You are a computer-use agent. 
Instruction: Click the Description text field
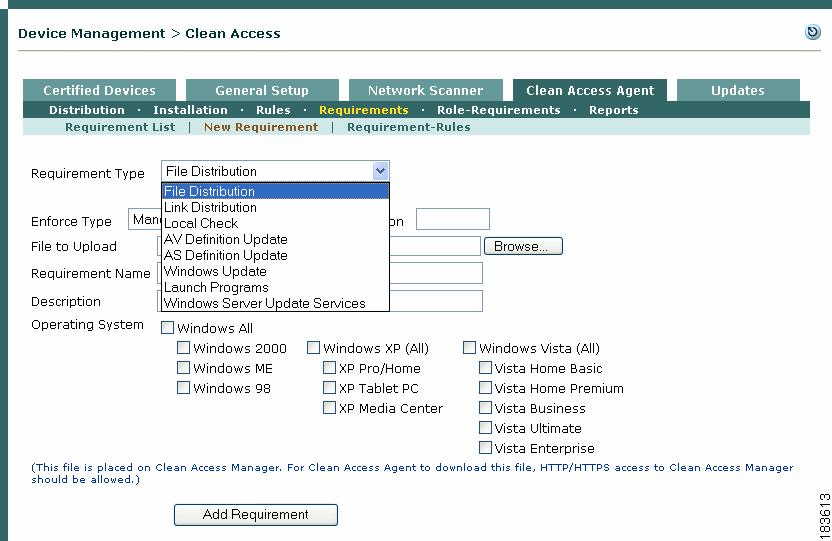click(436, 301)
